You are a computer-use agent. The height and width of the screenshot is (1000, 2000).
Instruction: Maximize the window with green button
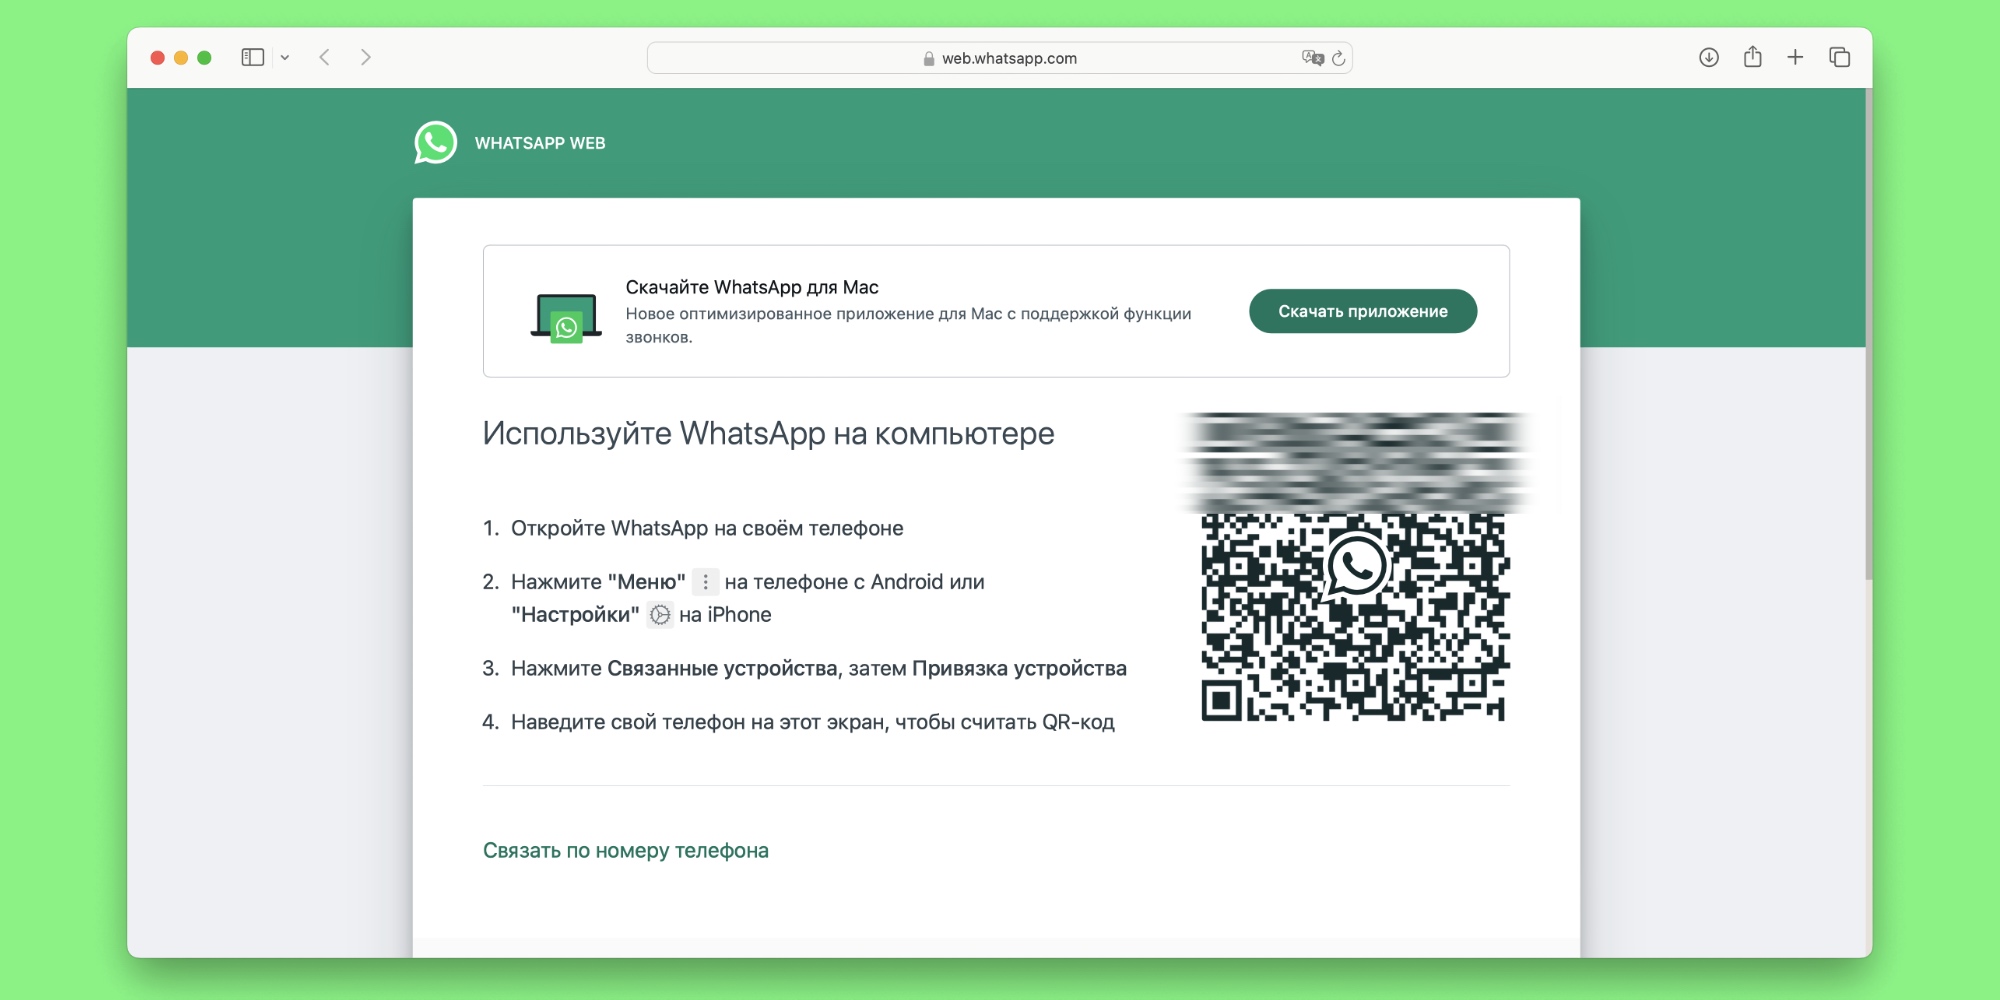point(204,58)
